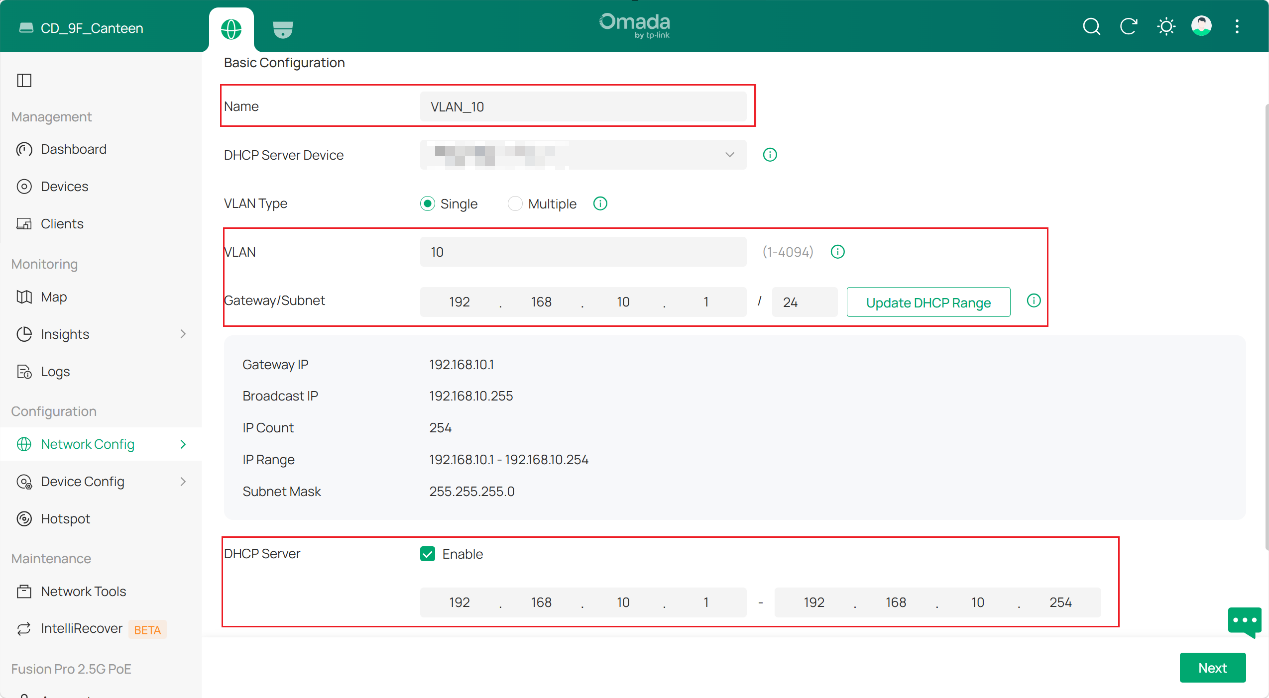The height and width of the screenshot is (698, 1269).
Task: Click the Clients sidebar icon
Action: (25, 224)
